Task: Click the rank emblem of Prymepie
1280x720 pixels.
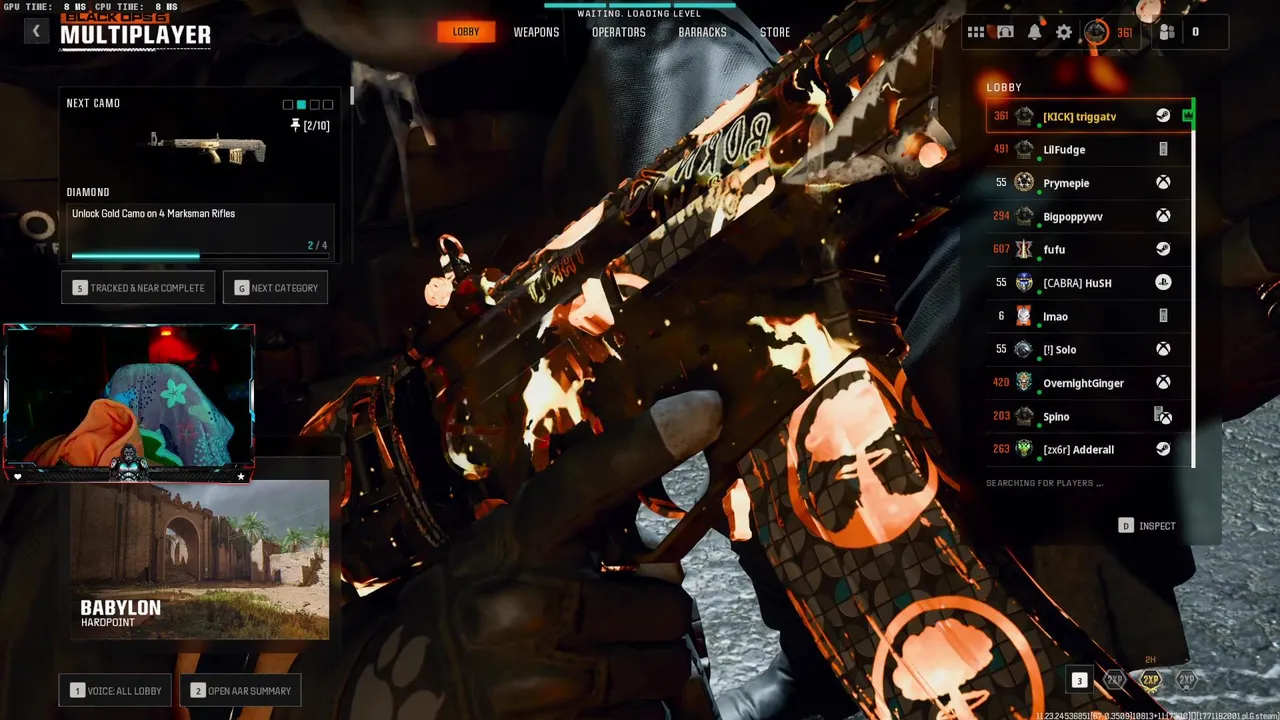Action: (1024, 182)
